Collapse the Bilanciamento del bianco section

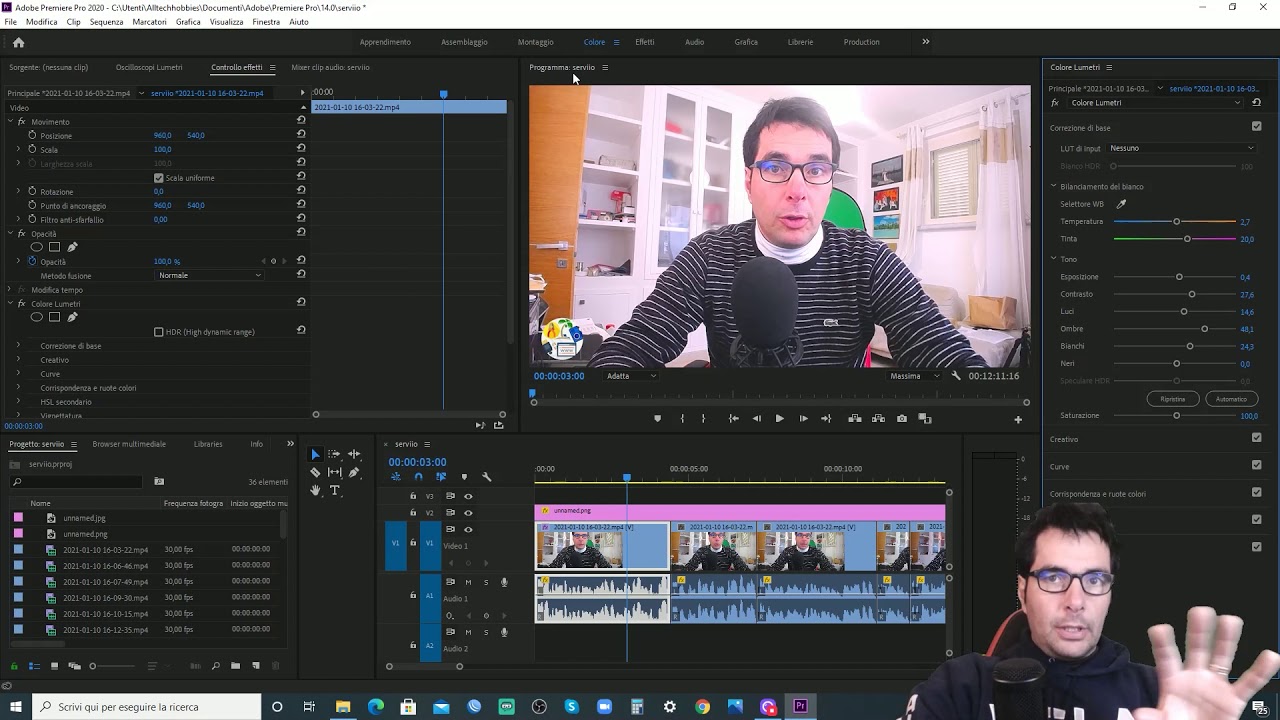(1053, 186)
